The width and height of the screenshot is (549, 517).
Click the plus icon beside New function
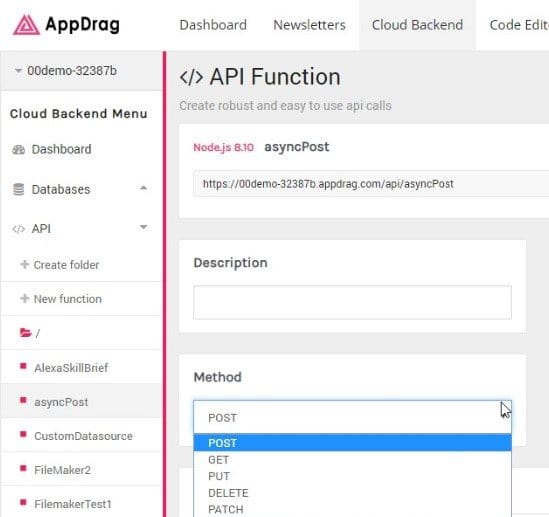click(x=25, y=299)
